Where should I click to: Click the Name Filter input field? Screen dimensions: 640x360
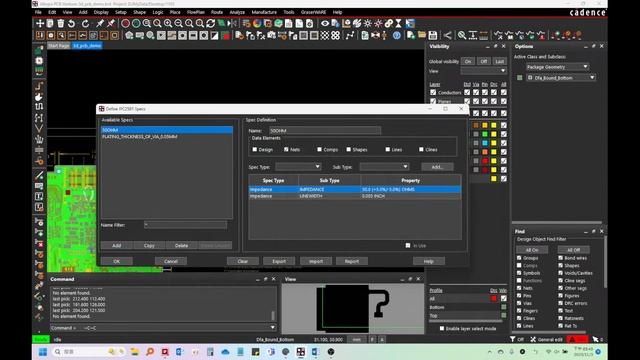point(185,224)
